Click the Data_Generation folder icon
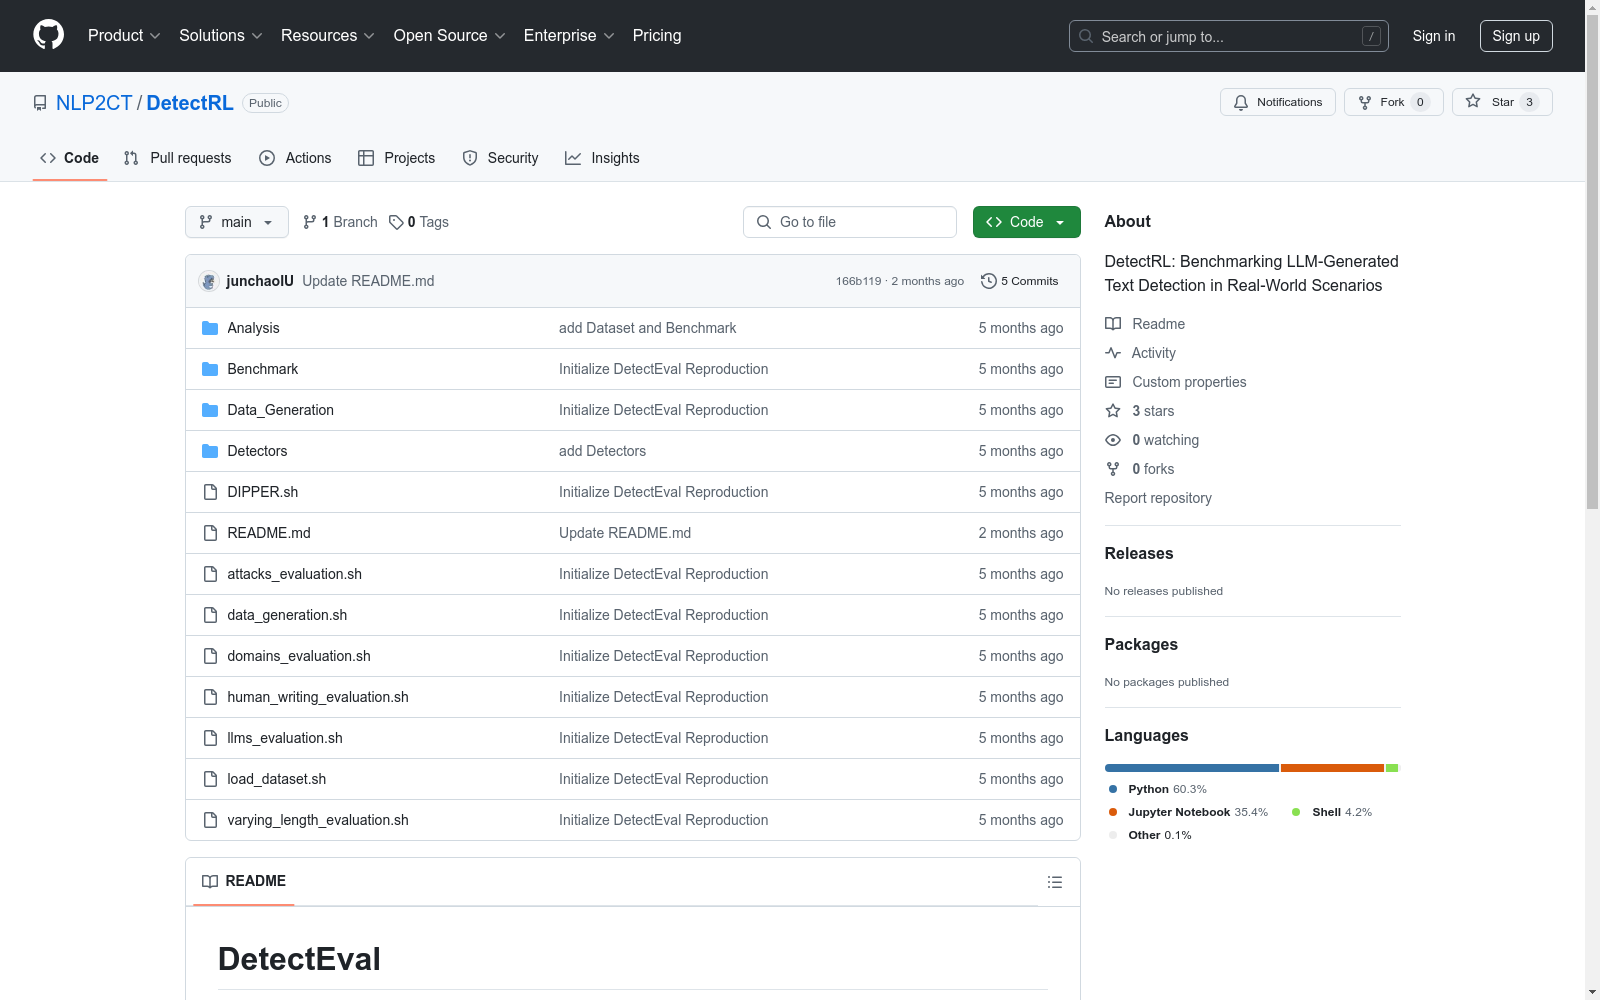 click(x=210, y=410)
